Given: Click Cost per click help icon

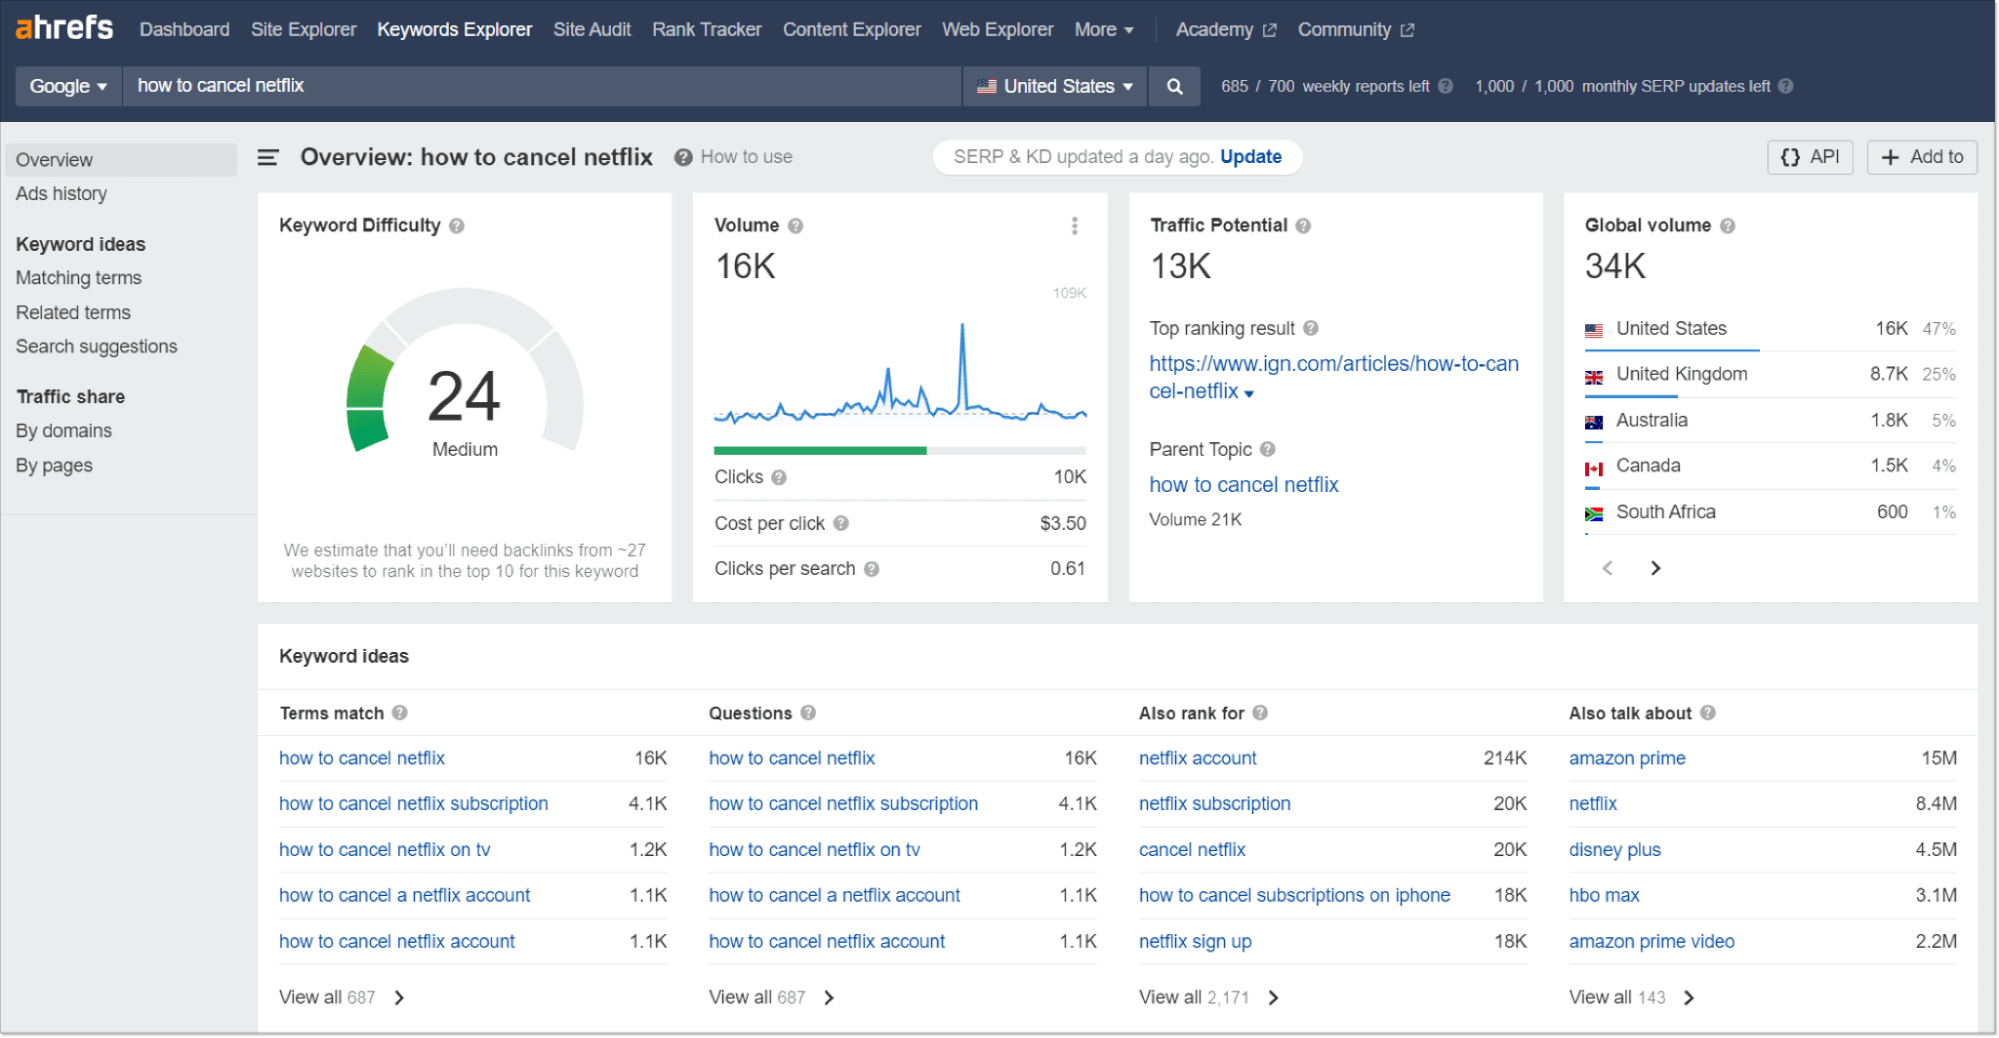Looking at the screenshot, I should coord(841,523).
